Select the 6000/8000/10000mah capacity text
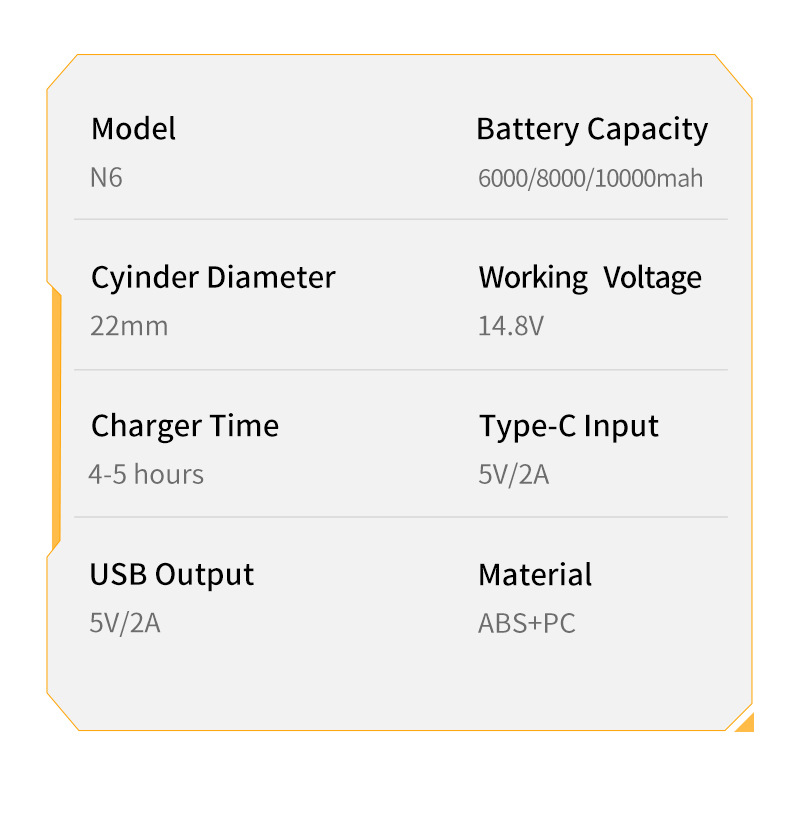This screenshot has width=800, height=835. coord(590,179)
